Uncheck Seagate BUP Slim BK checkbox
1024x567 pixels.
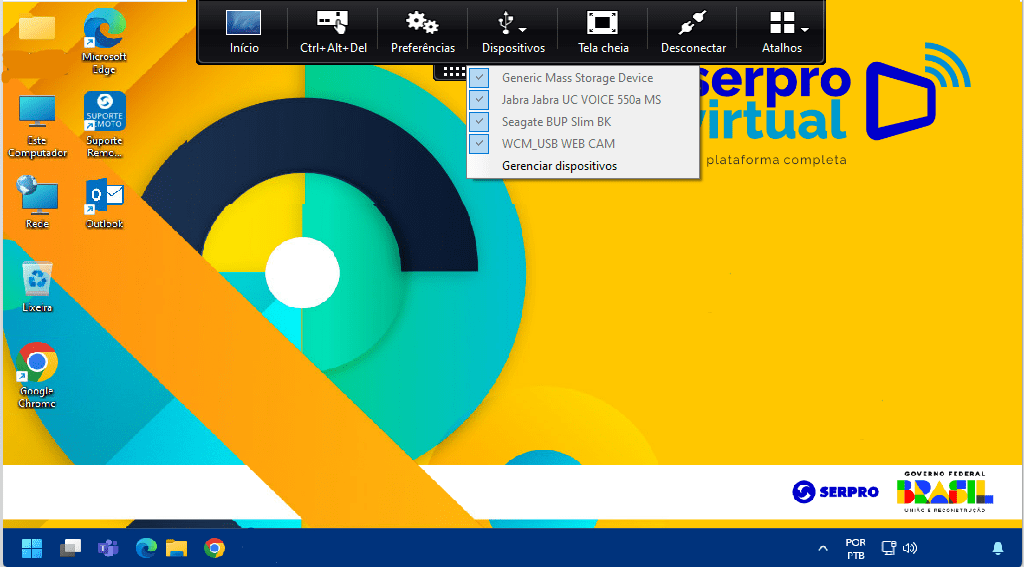pyautogui.click(x=479, y=122)
